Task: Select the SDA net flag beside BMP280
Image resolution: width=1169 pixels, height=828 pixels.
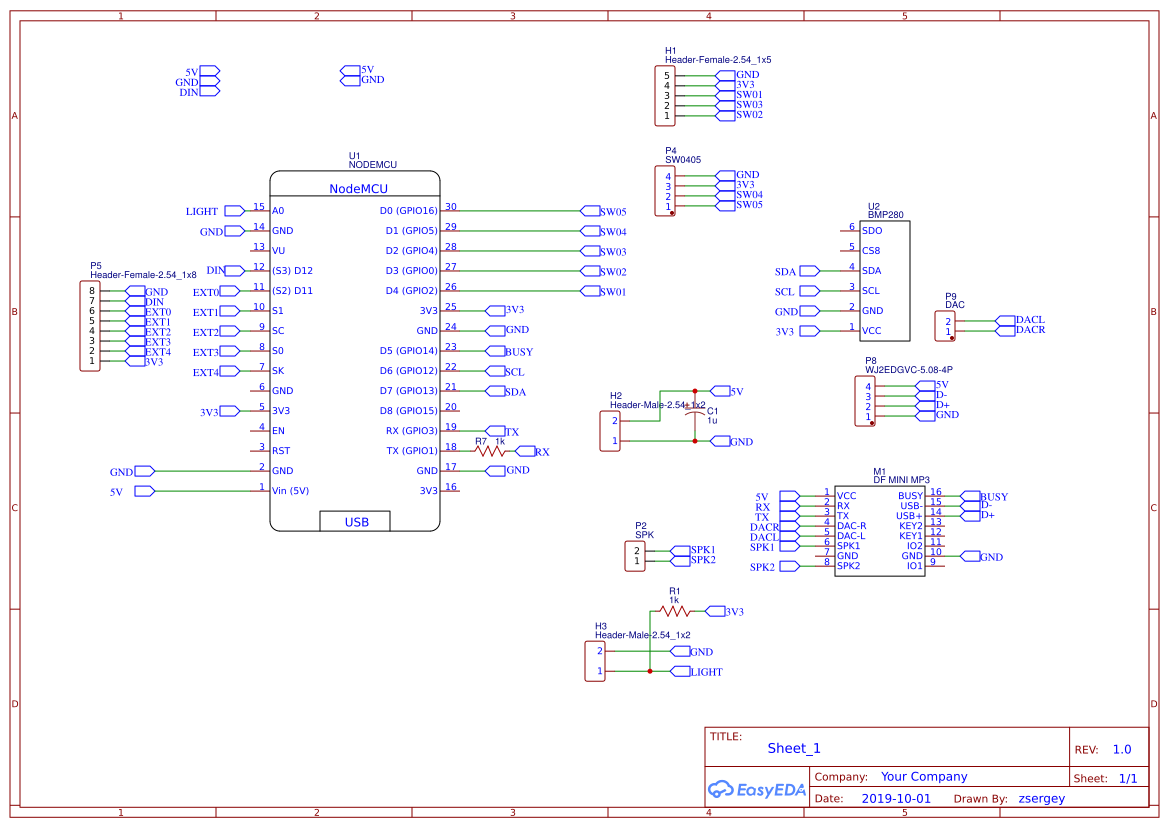Action: 797,271
